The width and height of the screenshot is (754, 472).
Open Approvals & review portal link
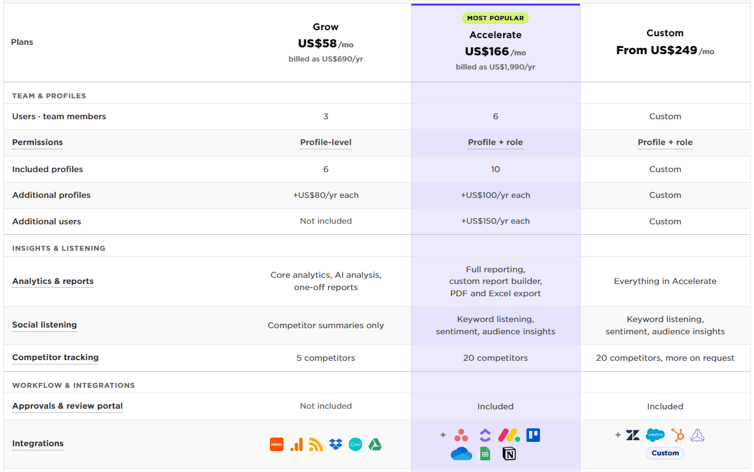coord(67,406)
